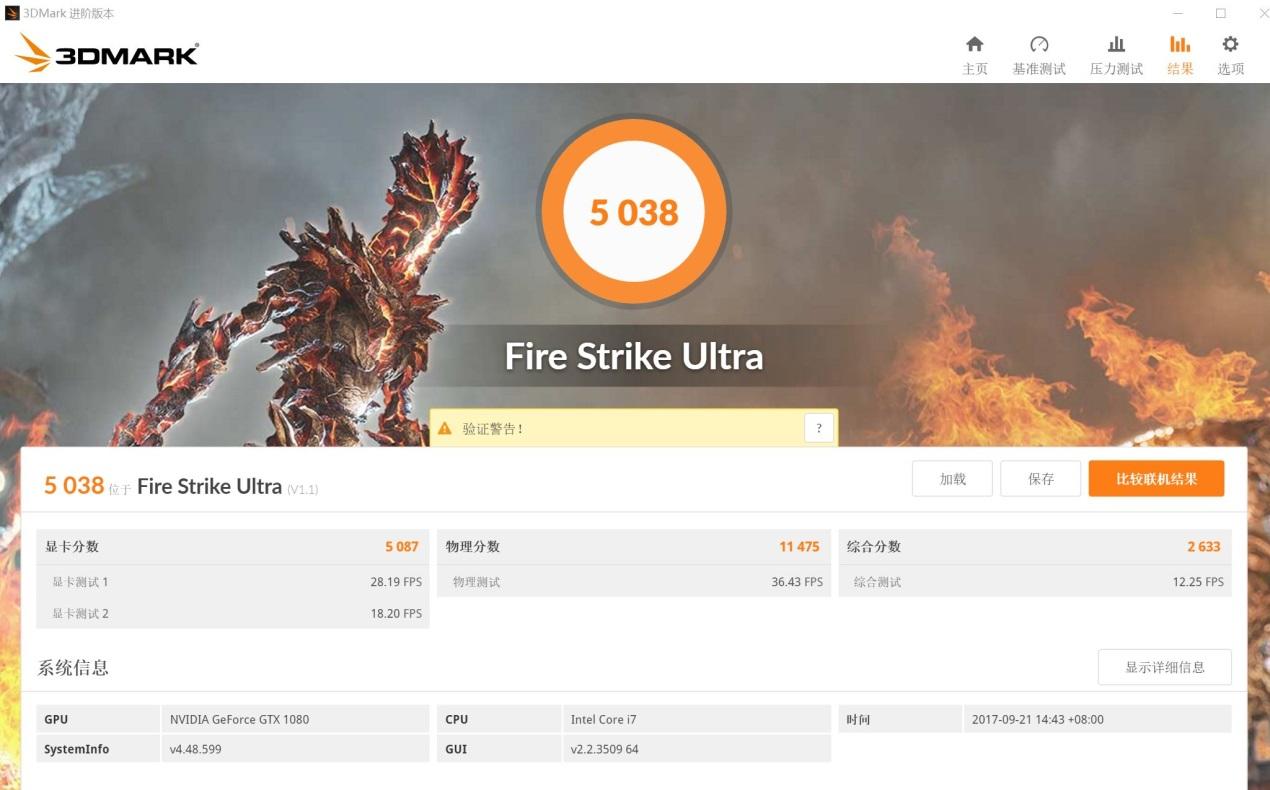This screenshot has height=790, width=1270.
Task: Click the 5 038 score circle
Action: tap(634, 211)
